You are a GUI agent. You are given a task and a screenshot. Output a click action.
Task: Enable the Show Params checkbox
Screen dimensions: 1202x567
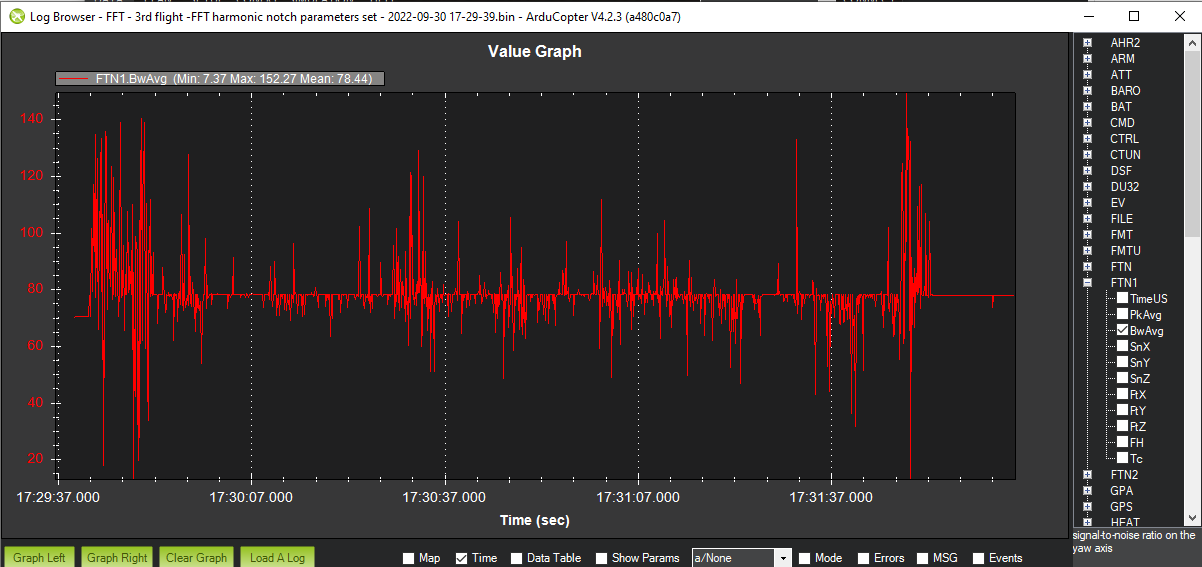(x=601, y=558)
